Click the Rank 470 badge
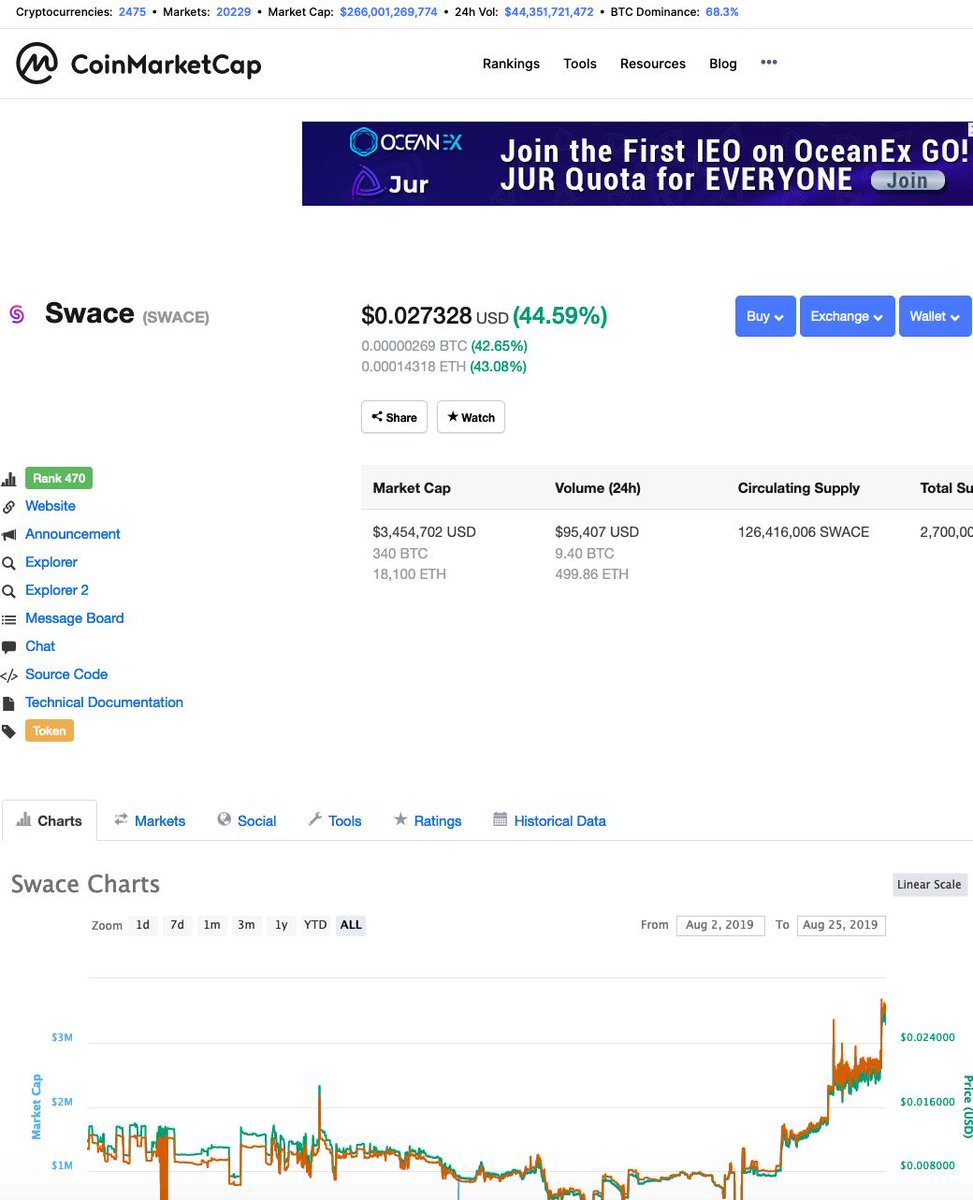This screenshot has width=973, height=1200. (x=59, y=478)
